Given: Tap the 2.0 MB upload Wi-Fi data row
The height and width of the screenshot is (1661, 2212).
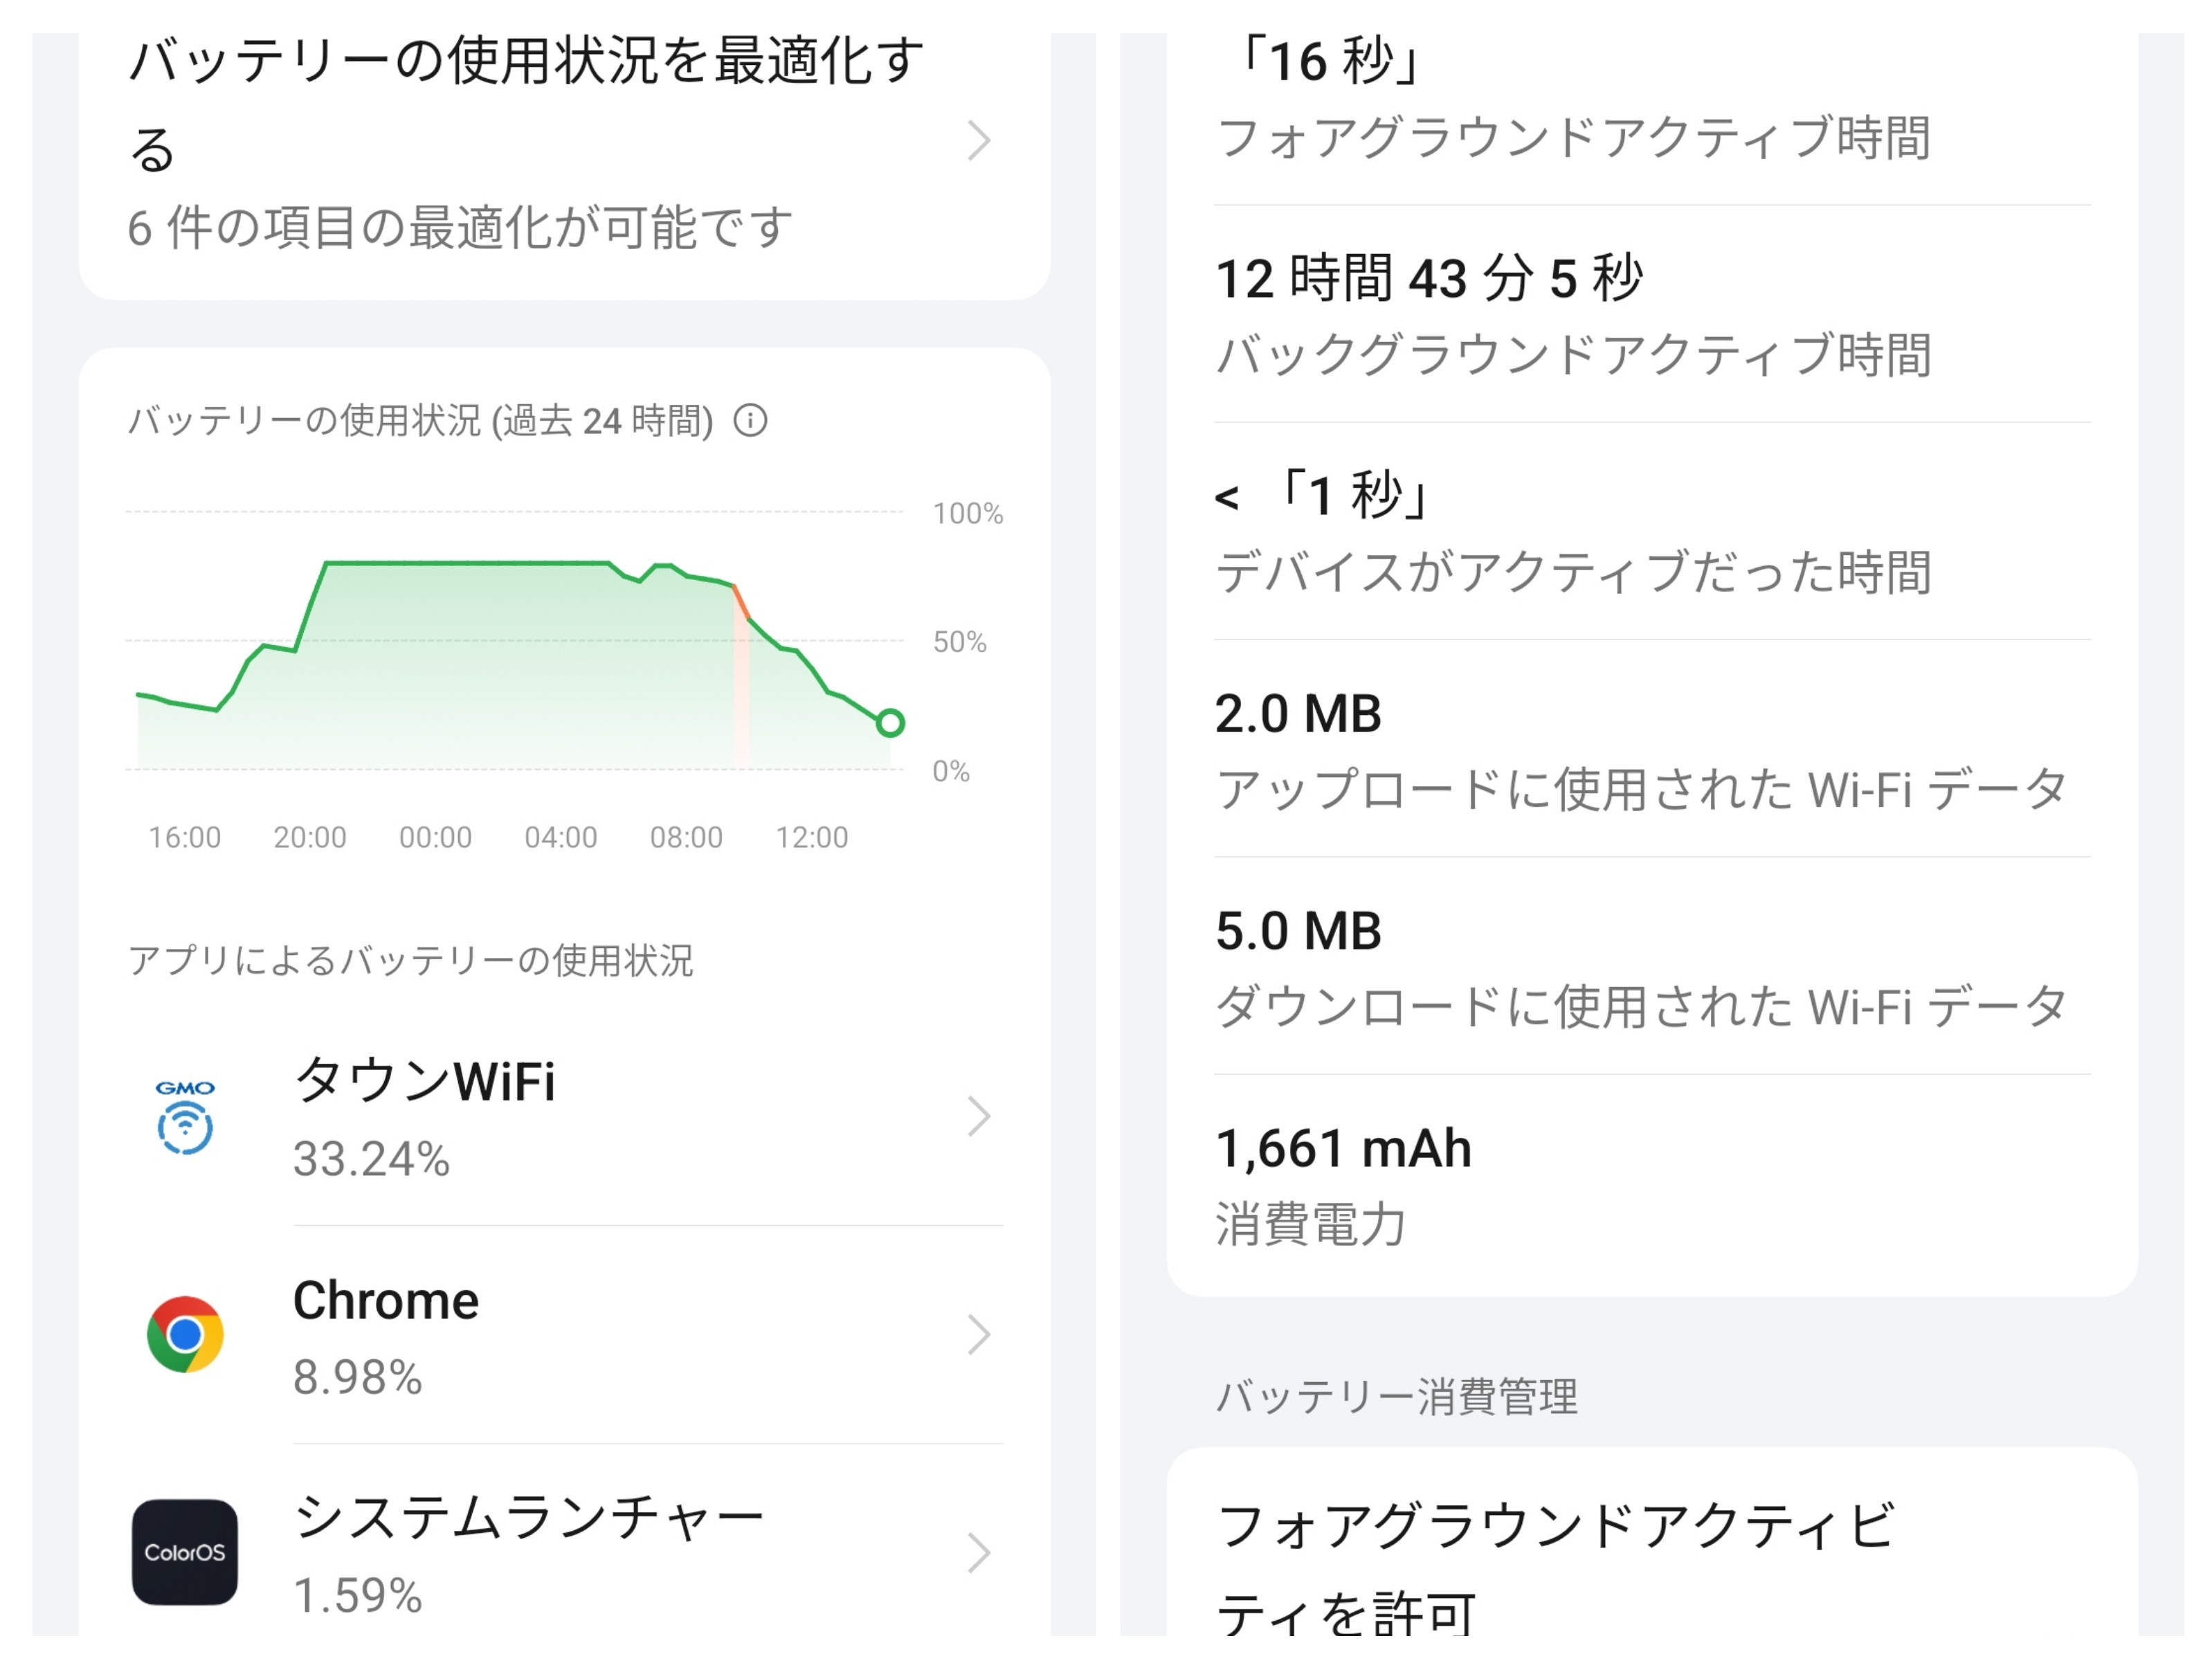Looking at the screenshot, I should 1650,750.
